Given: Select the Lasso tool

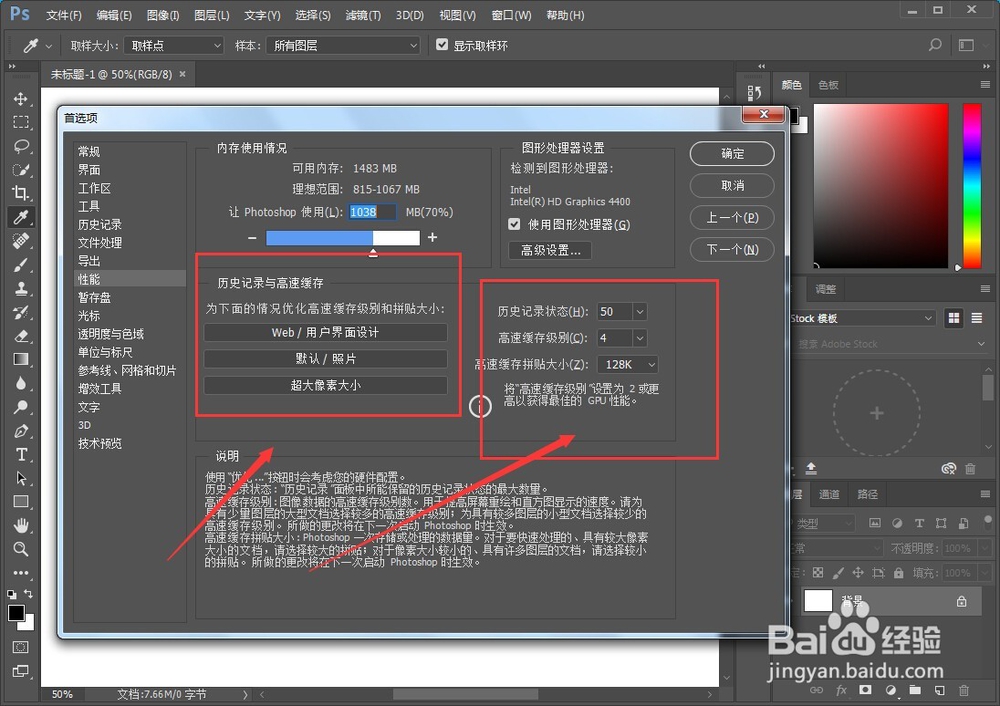Looking at the screenshot, I should pyautogui.click(x=20, y=146).
